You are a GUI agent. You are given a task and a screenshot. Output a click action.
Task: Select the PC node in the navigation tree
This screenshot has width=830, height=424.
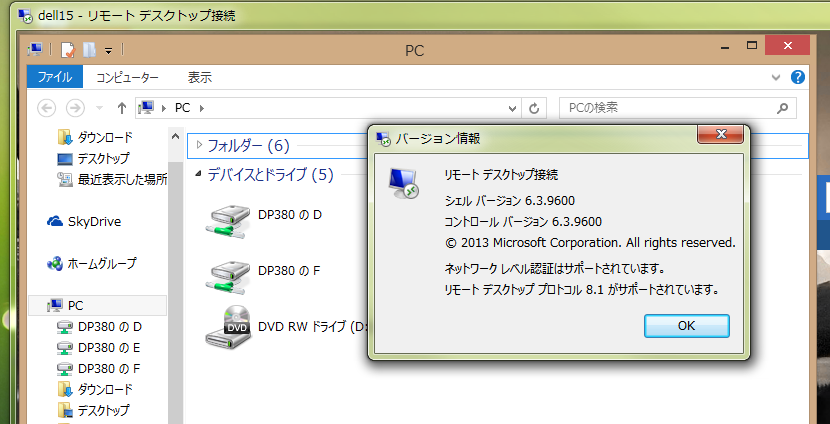[97, 305]
